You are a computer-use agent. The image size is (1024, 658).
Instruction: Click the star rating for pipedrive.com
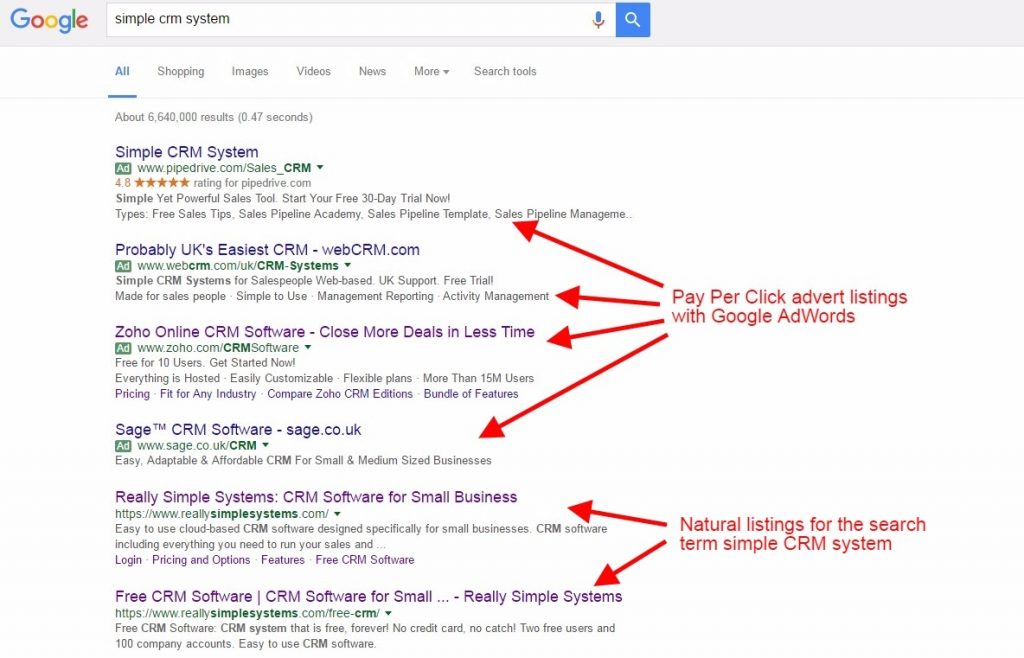162,183
